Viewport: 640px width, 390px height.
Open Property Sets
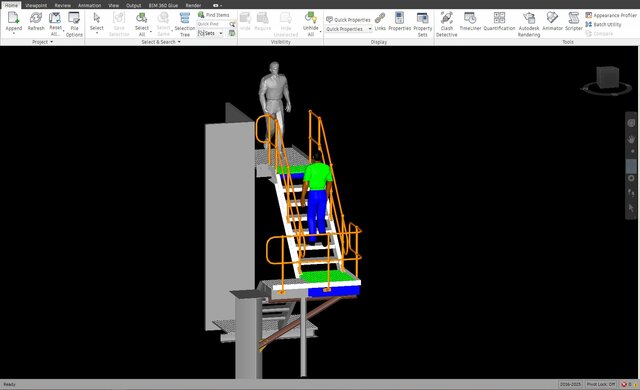tap(422, 24)
